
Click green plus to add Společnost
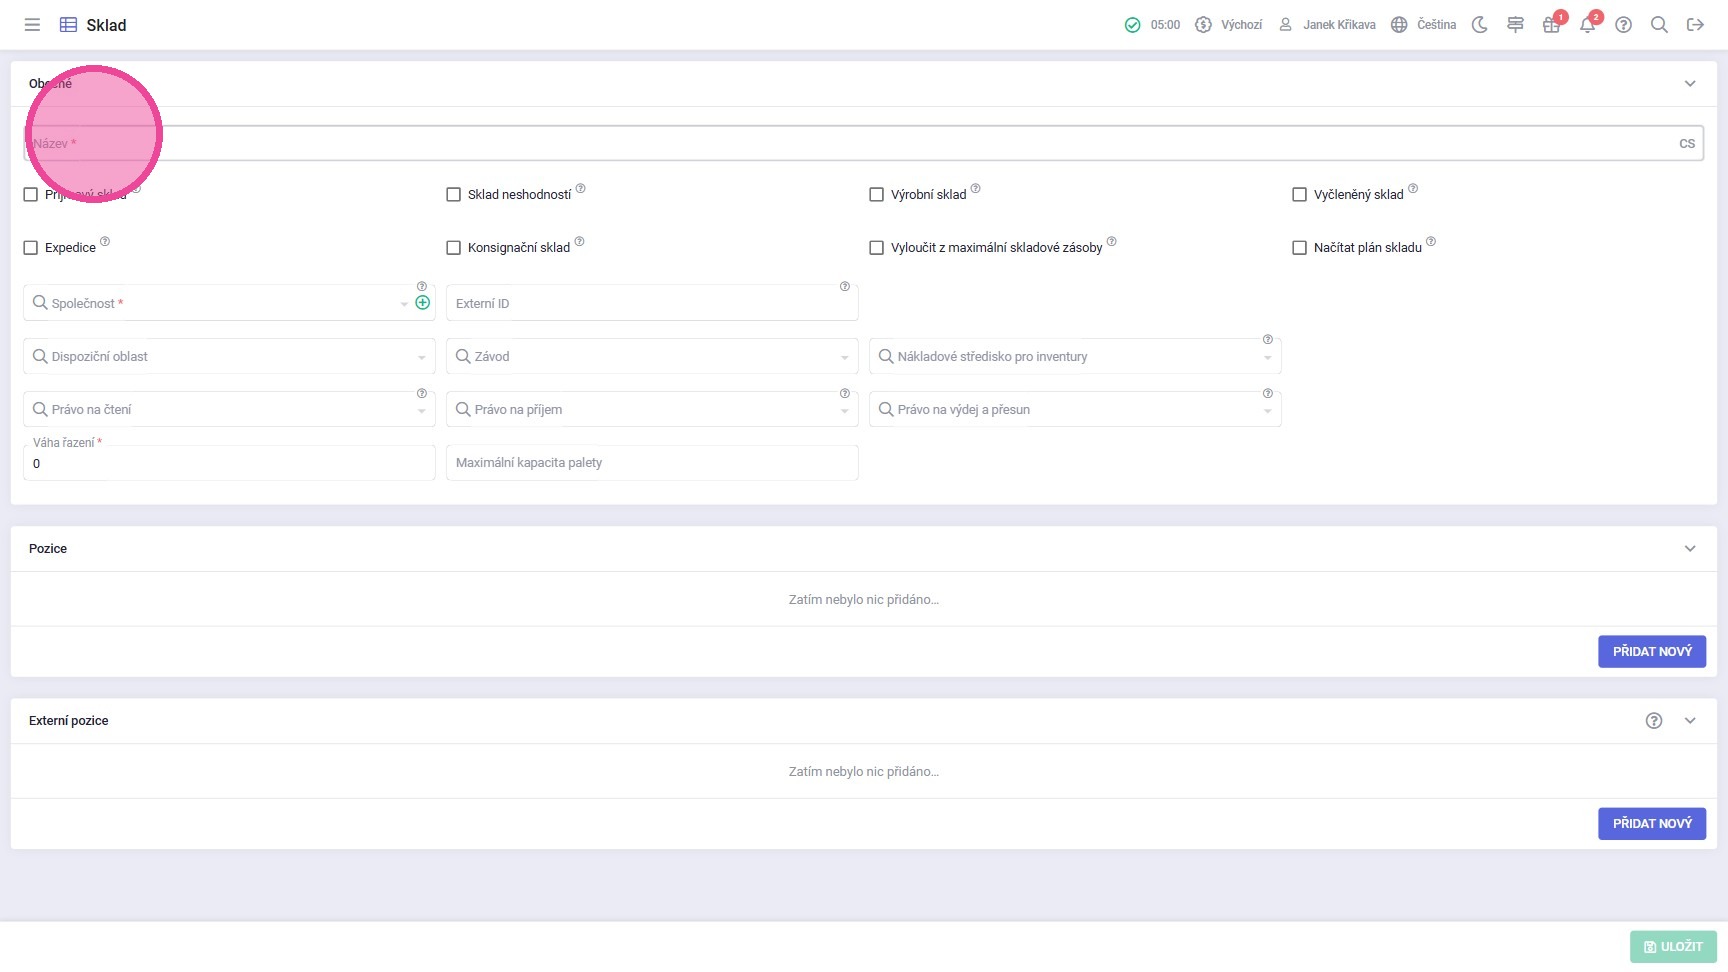click(423, 303)
